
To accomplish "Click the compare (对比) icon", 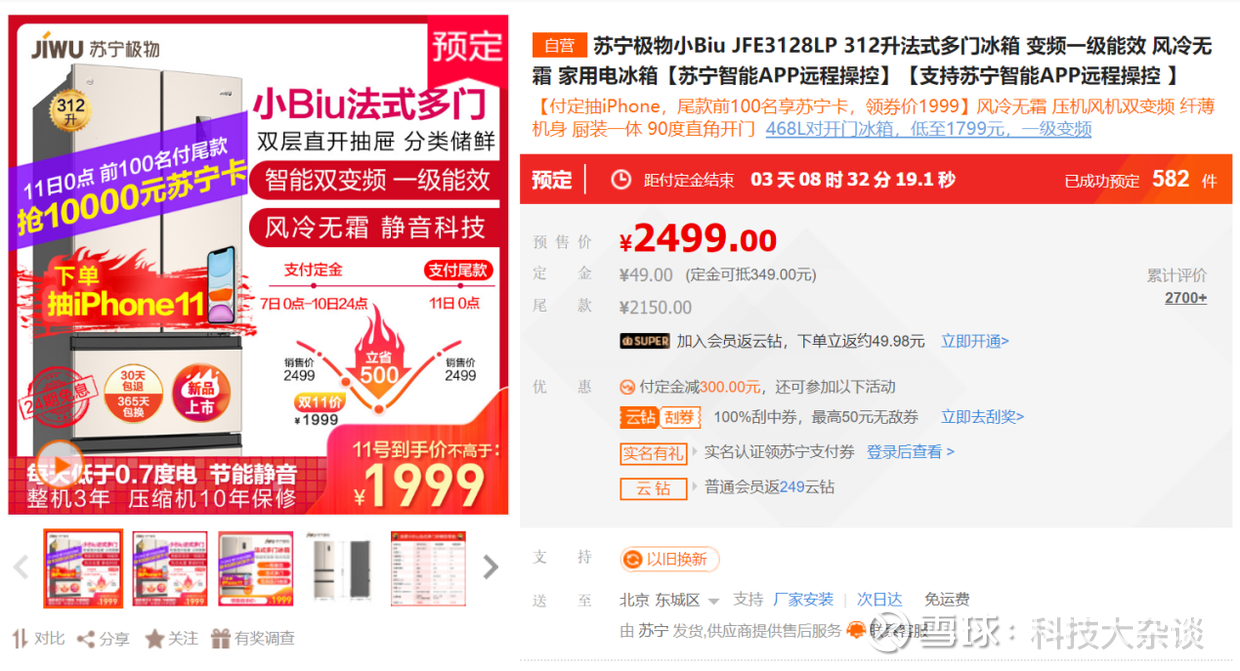I will pyautogui.click(x=21, y=638).
